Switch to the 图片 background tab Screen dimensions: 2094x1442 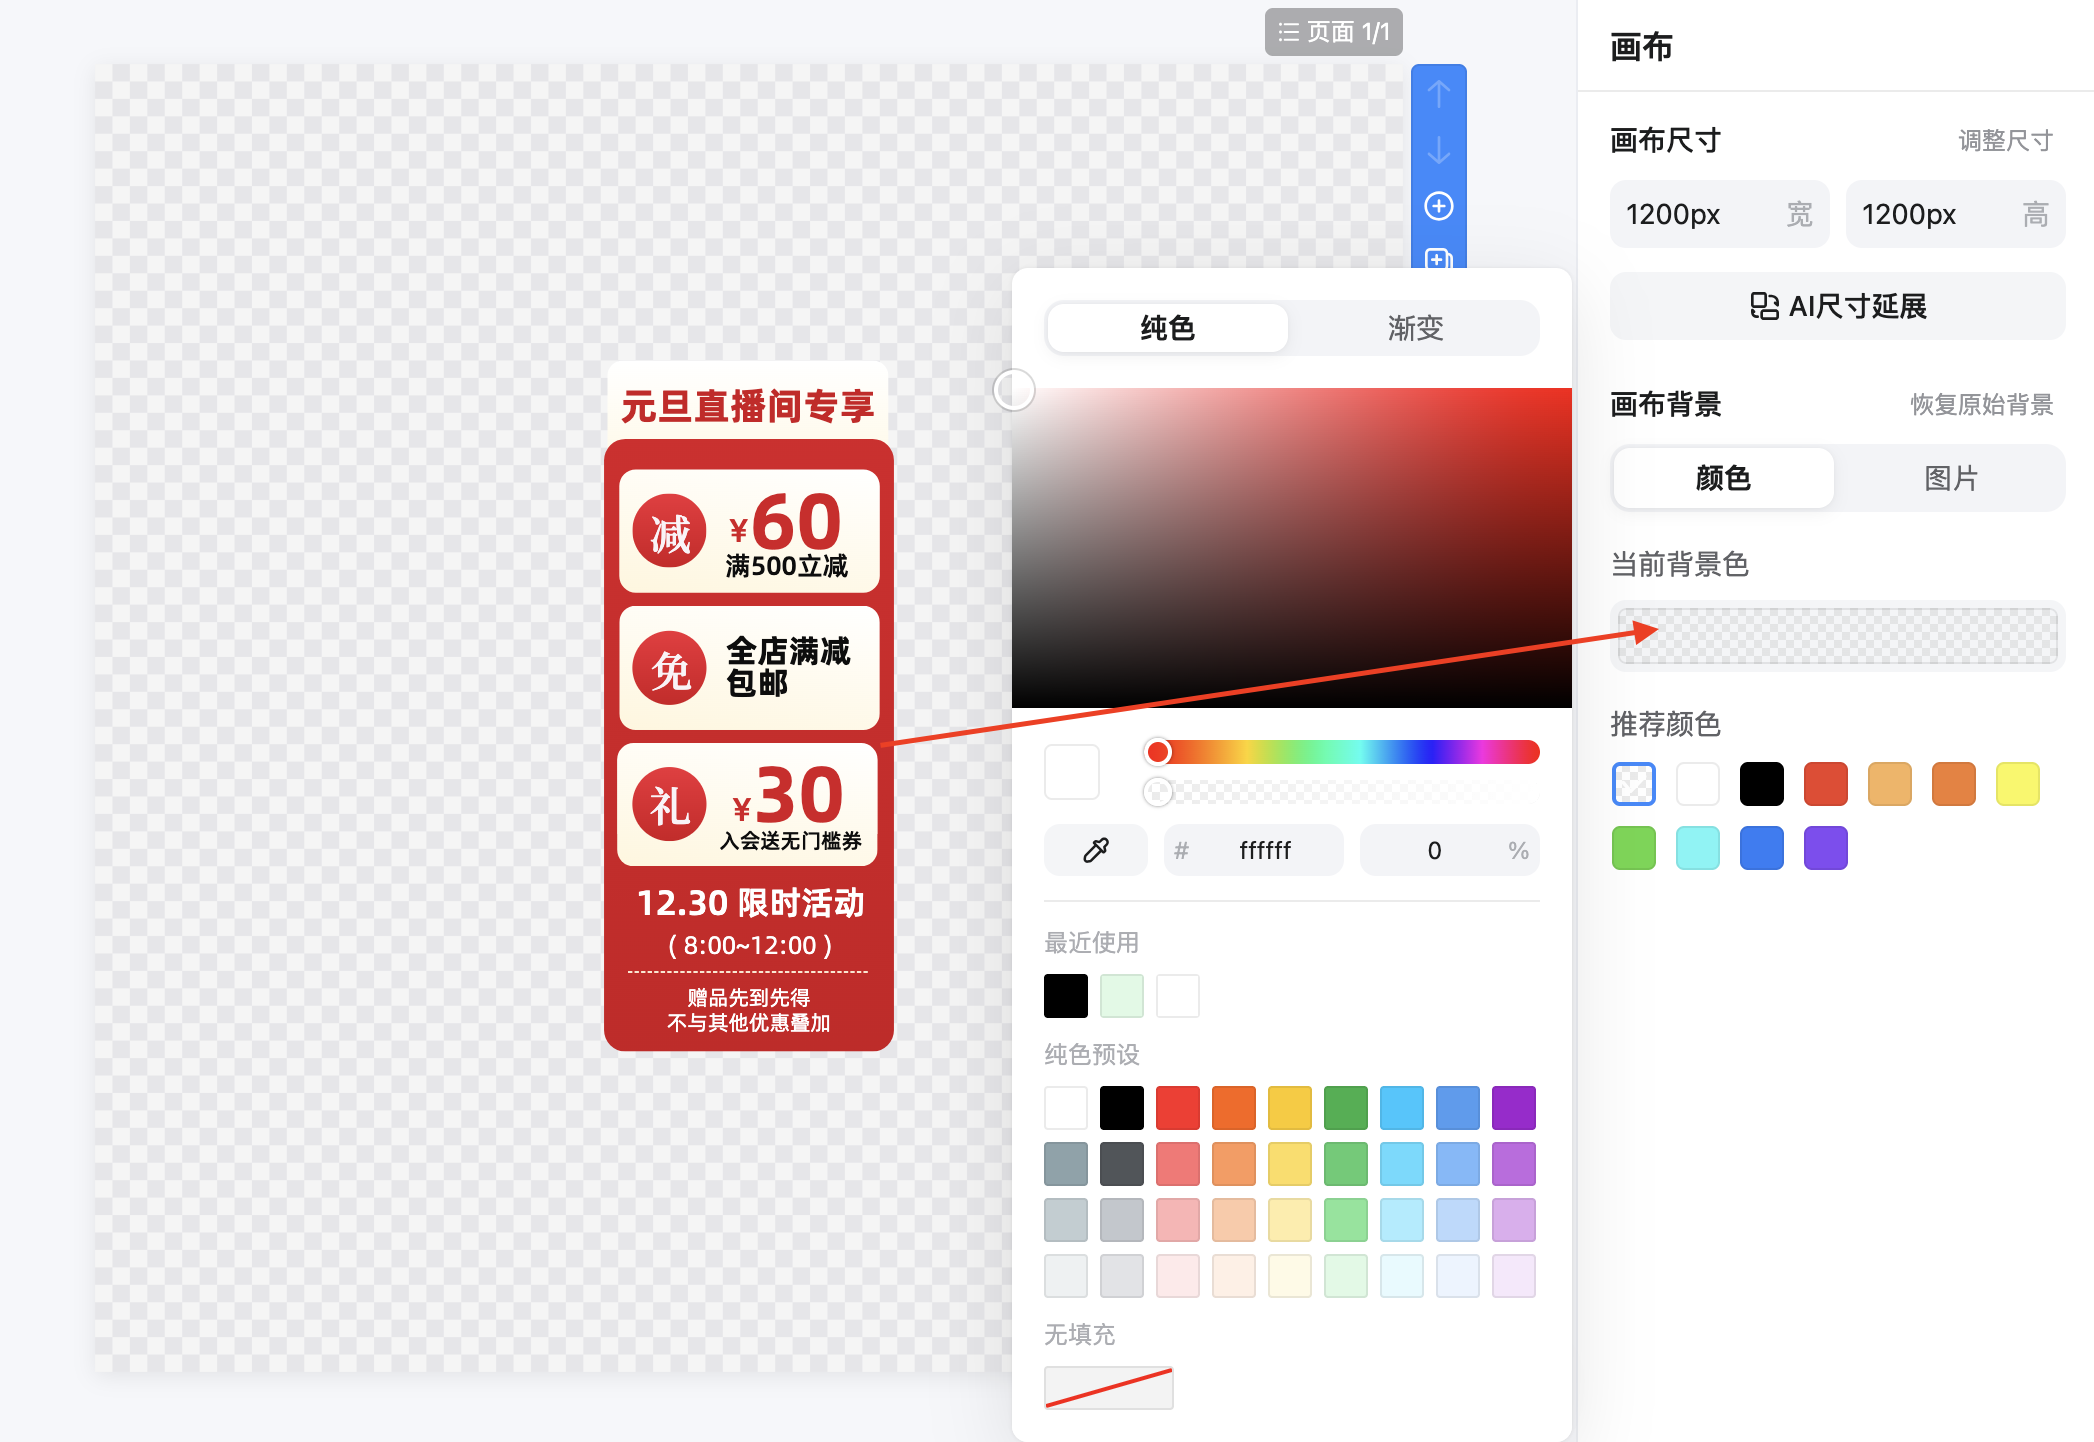point(1948,478)
